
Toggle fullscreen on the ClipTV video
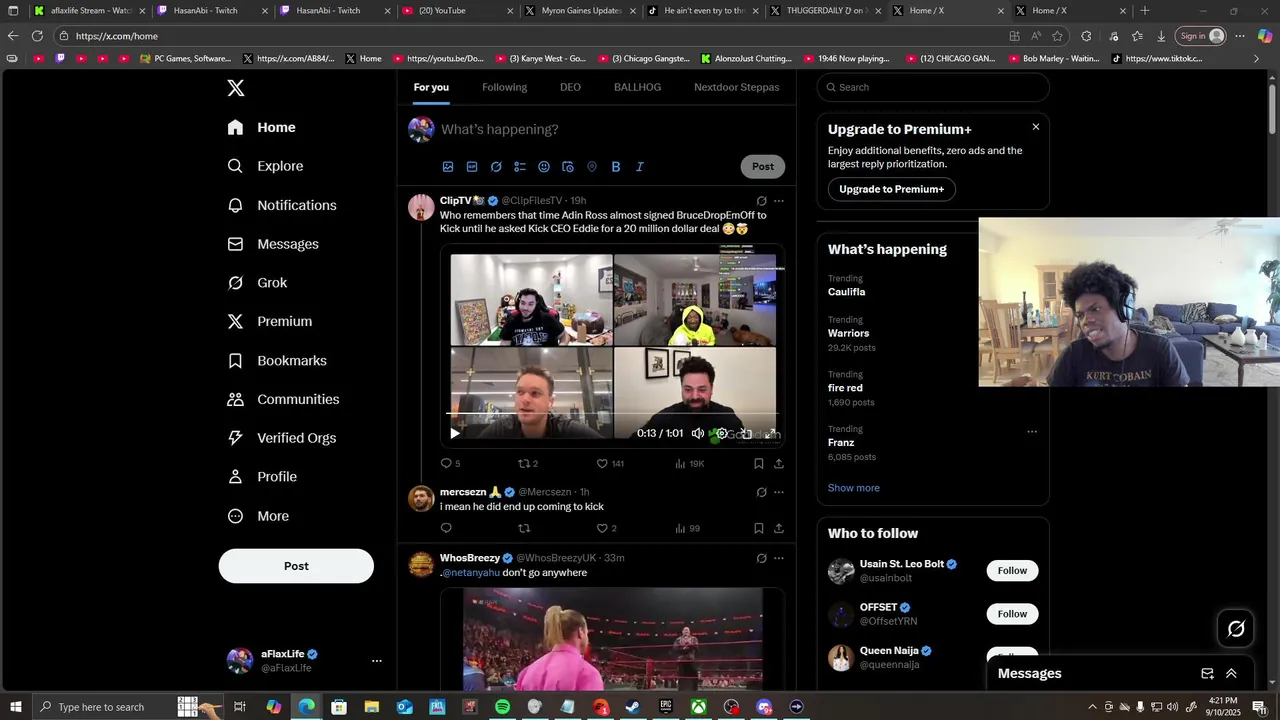pos(771,434)
